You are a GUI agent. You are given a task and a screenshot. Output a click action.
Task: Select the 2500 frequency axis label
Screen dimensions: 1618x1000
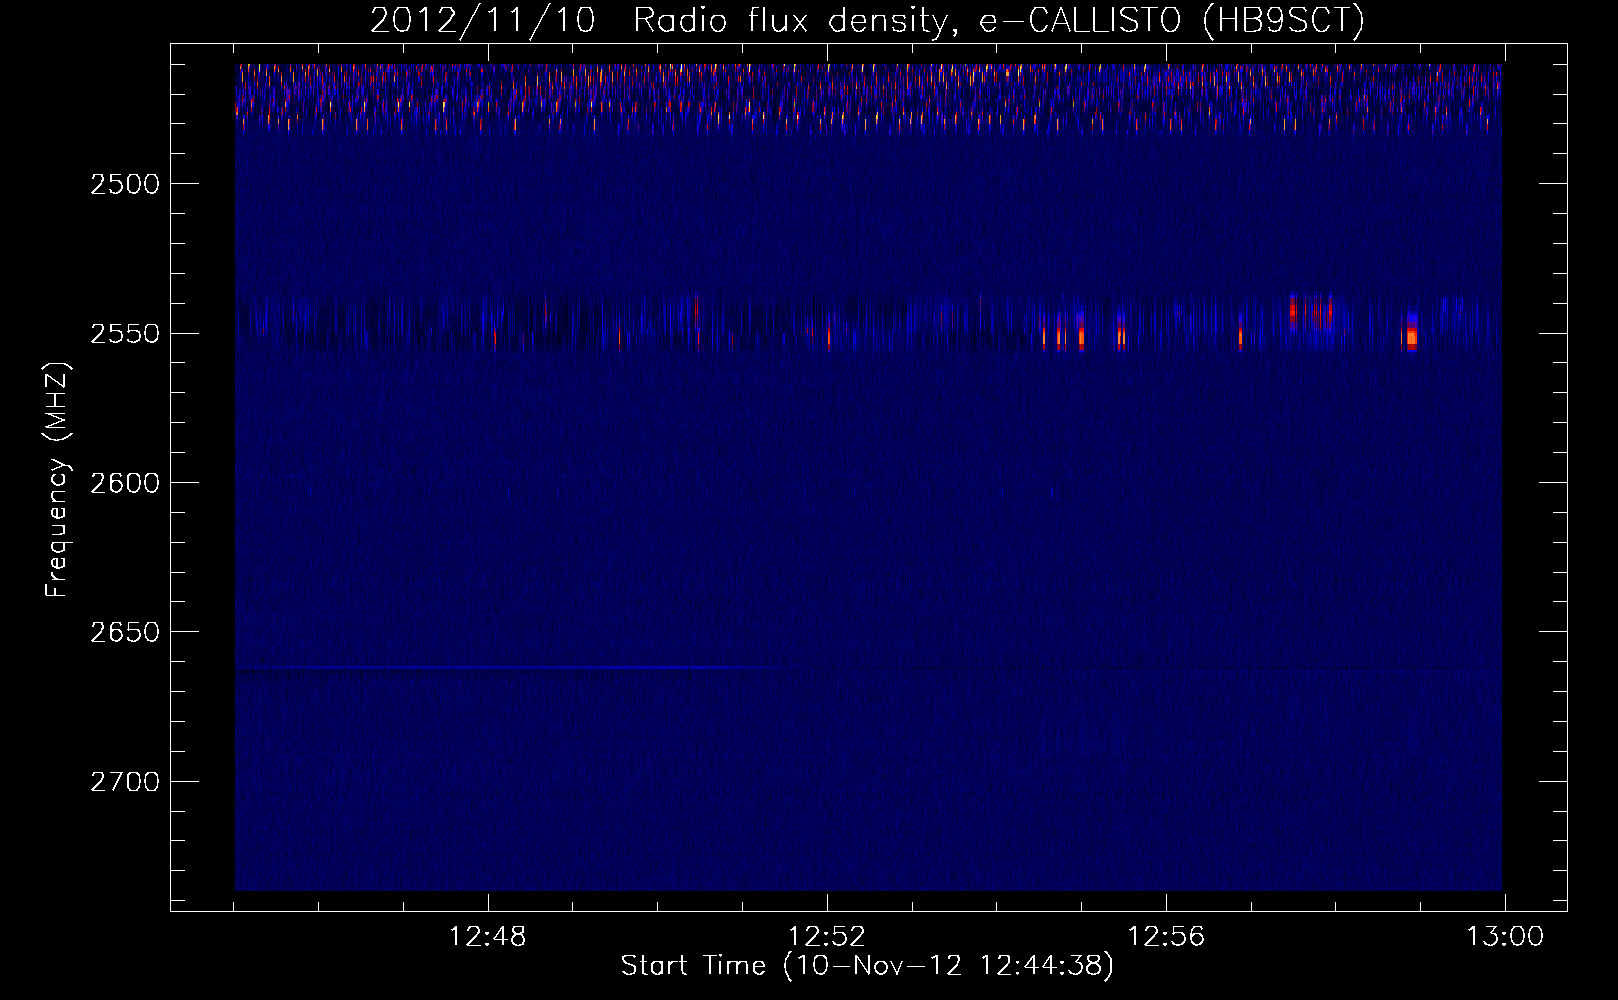125,184
